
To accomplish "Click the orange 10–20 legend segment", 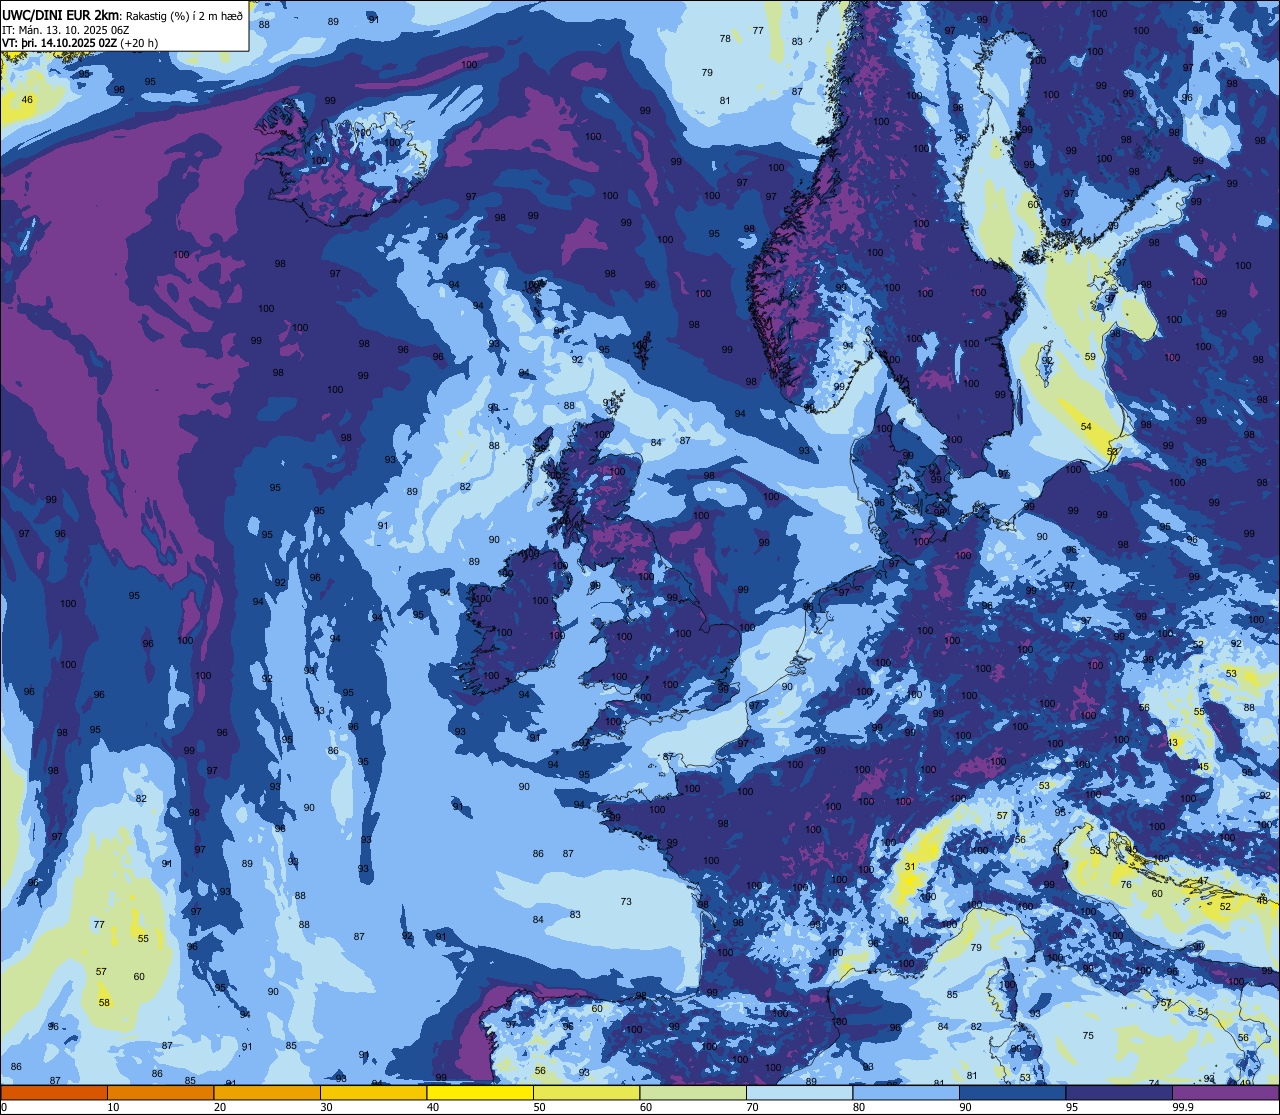I will click(x=160, y=1092).
